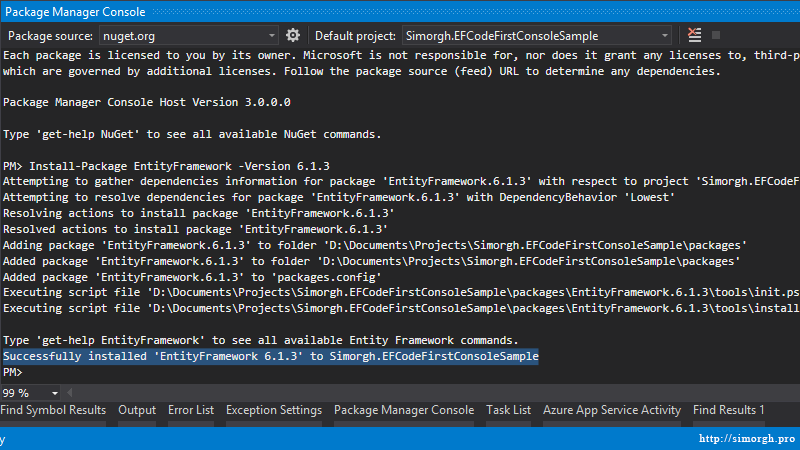800x450 pixels.
Task: Open the Output tab
Action: (137, 410)
